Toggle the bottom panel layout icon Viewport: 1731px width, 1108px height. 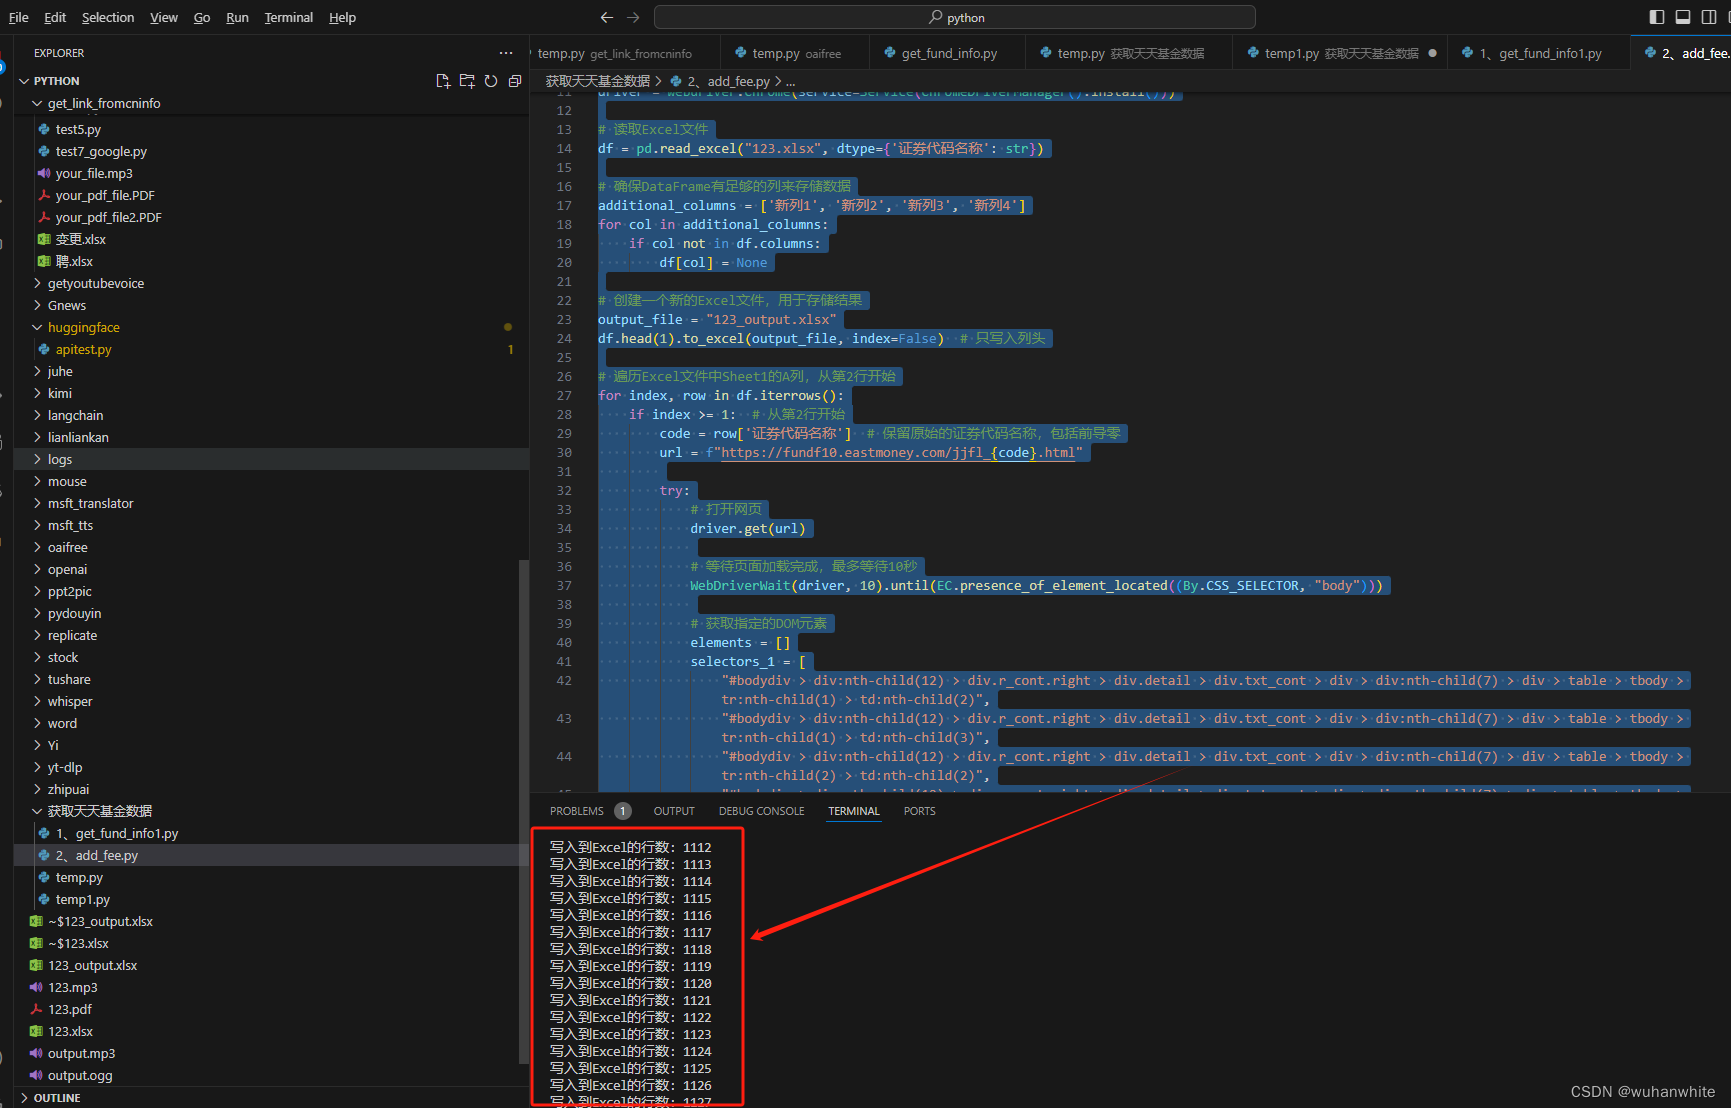[x=1683, y=17]
